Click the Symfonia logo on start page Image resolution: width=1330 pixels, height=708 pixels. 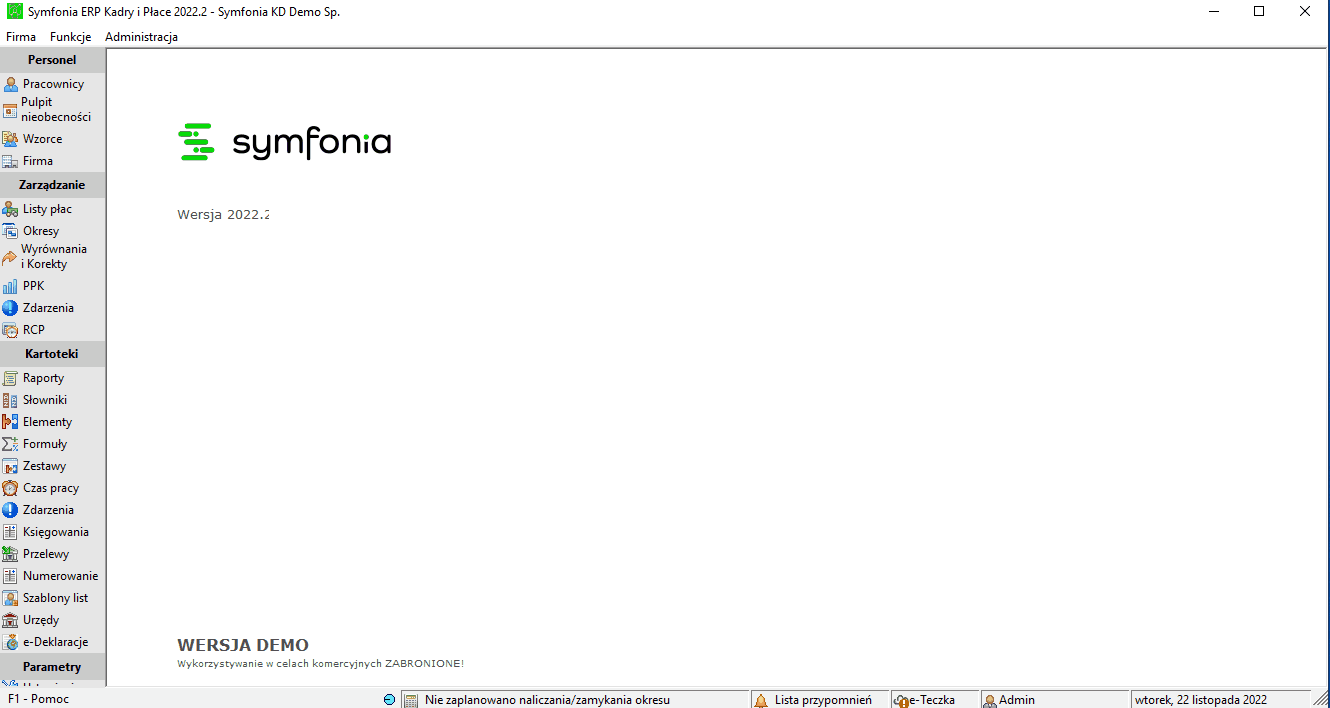click(284, 143)
